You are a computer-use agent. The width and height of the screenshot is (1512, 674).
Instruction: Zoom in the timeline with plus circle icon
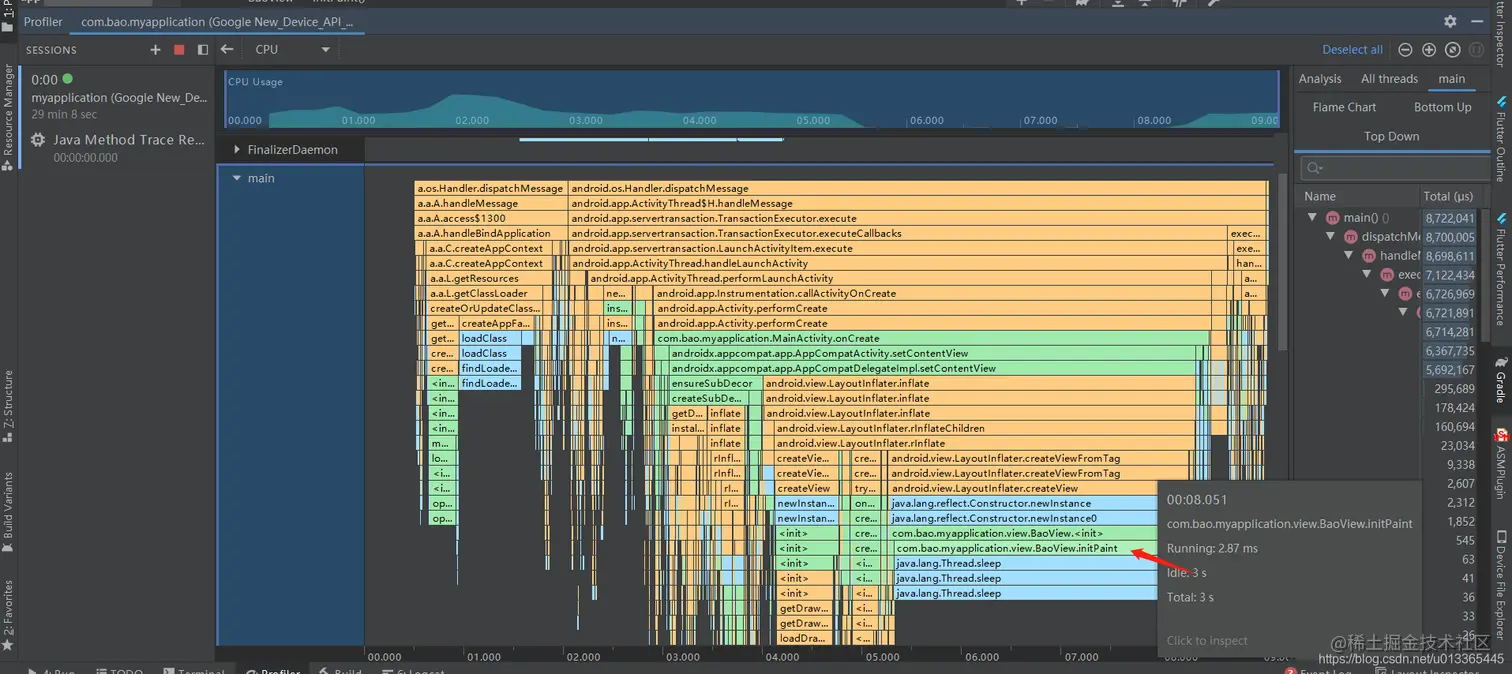[1429, 50]
